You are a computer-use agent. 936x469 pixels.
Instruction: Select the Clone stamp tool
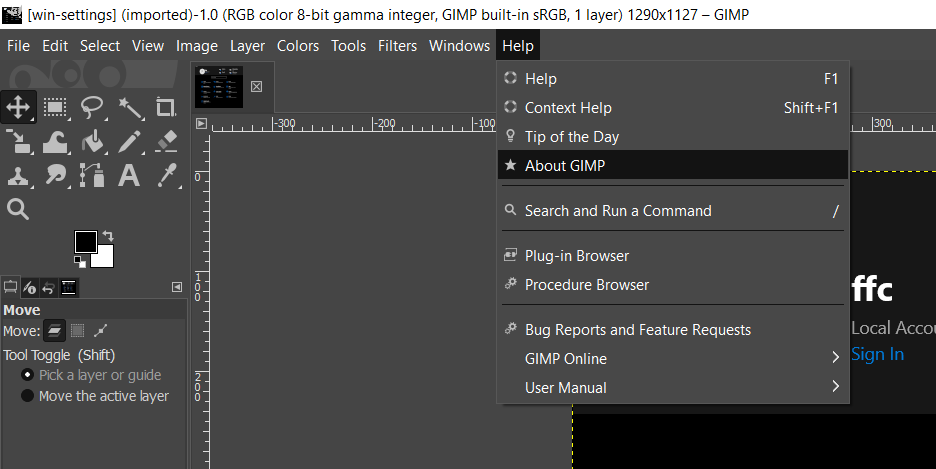click(x=18, y=176)
